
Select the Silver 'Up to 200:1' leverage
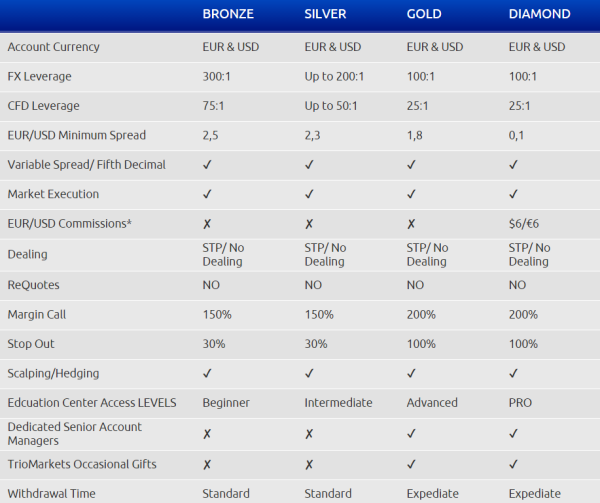(x=334, y=77)
